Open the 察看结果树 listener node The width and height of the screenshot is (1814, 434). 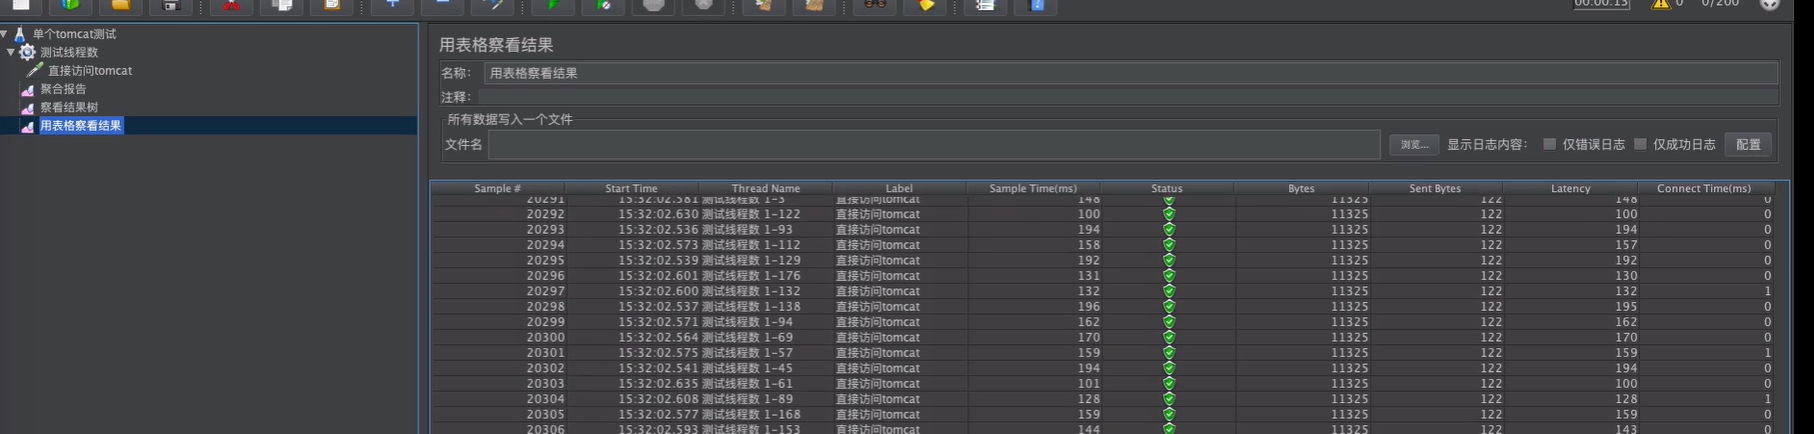69,107
